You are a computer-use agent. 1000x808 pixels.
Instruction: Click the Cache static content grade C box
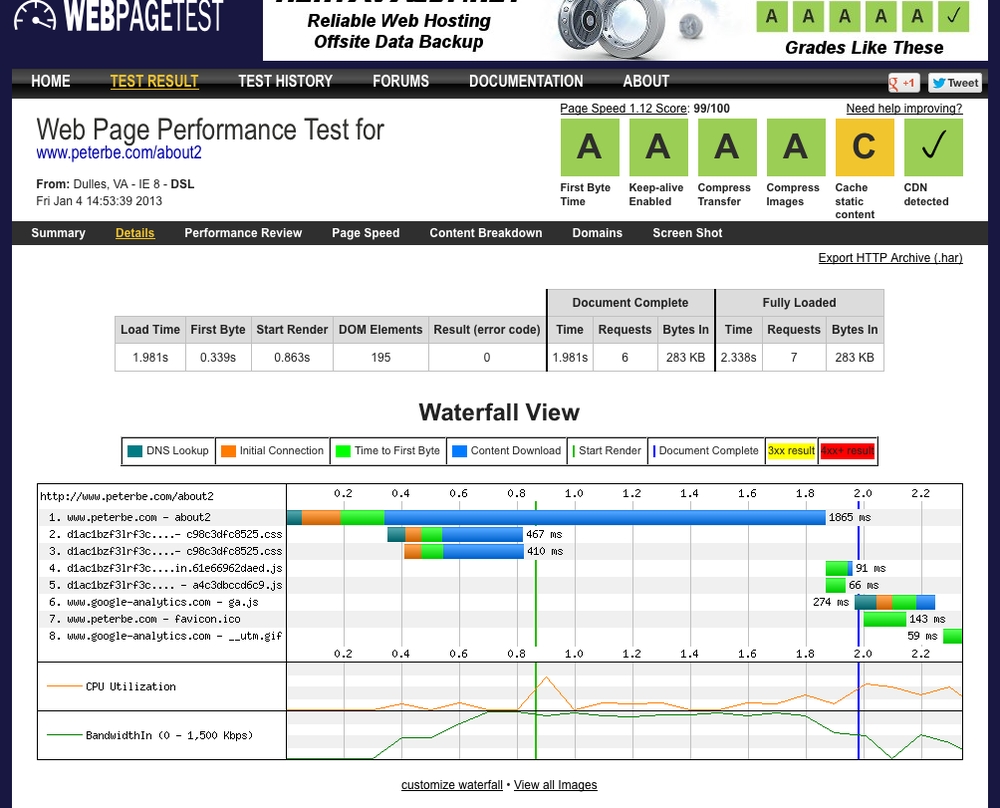pyautogui.click(x=864, y=148)
